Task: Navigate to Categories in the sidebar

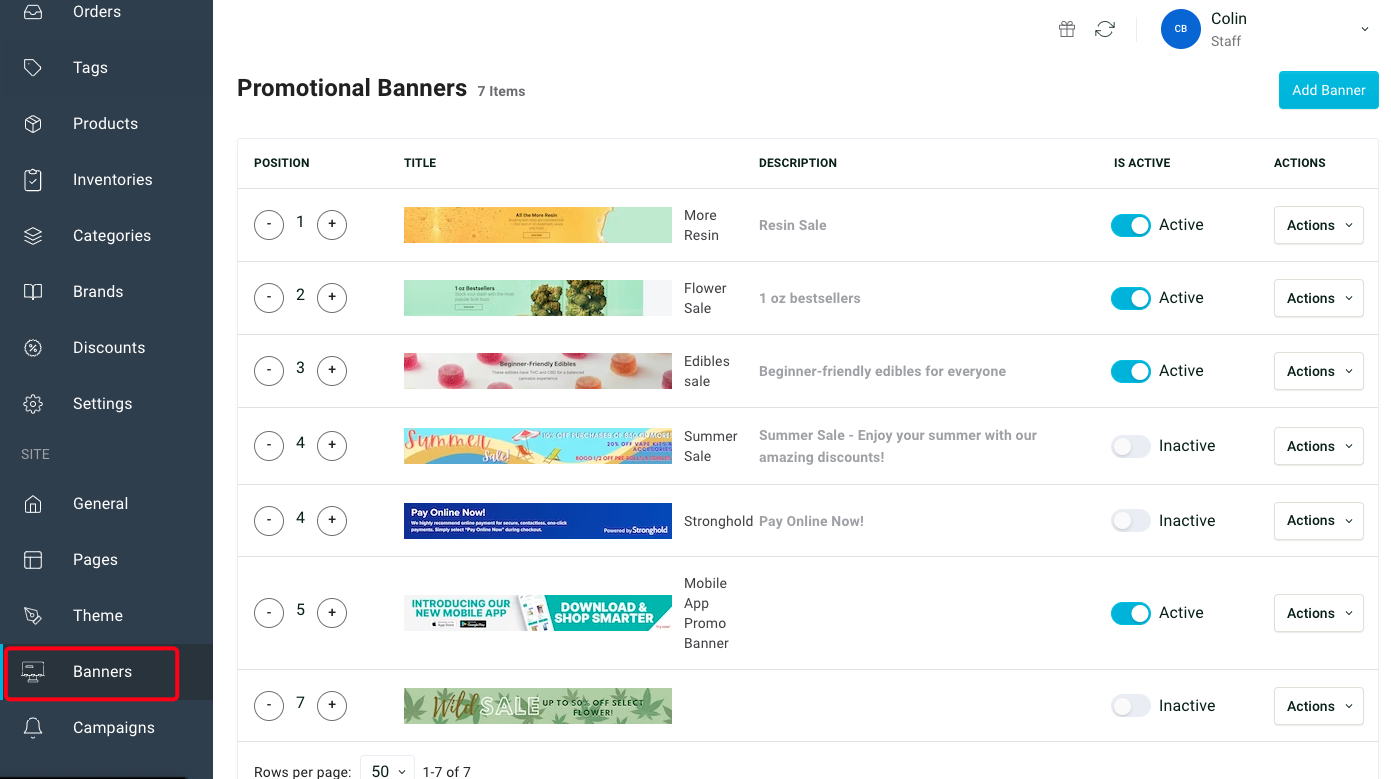Action: 111,236
